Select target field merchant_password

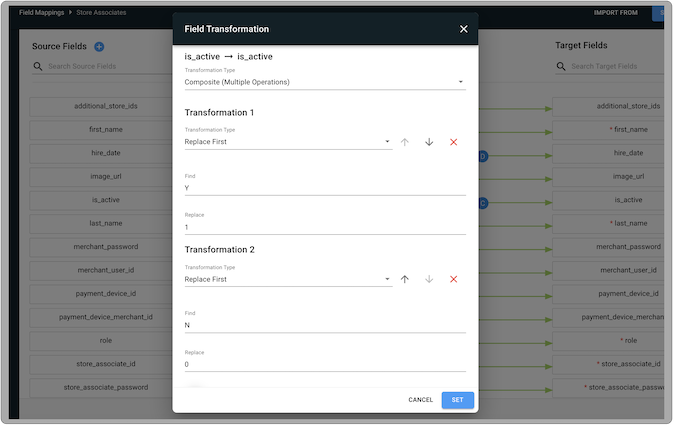tap(608, 247)
